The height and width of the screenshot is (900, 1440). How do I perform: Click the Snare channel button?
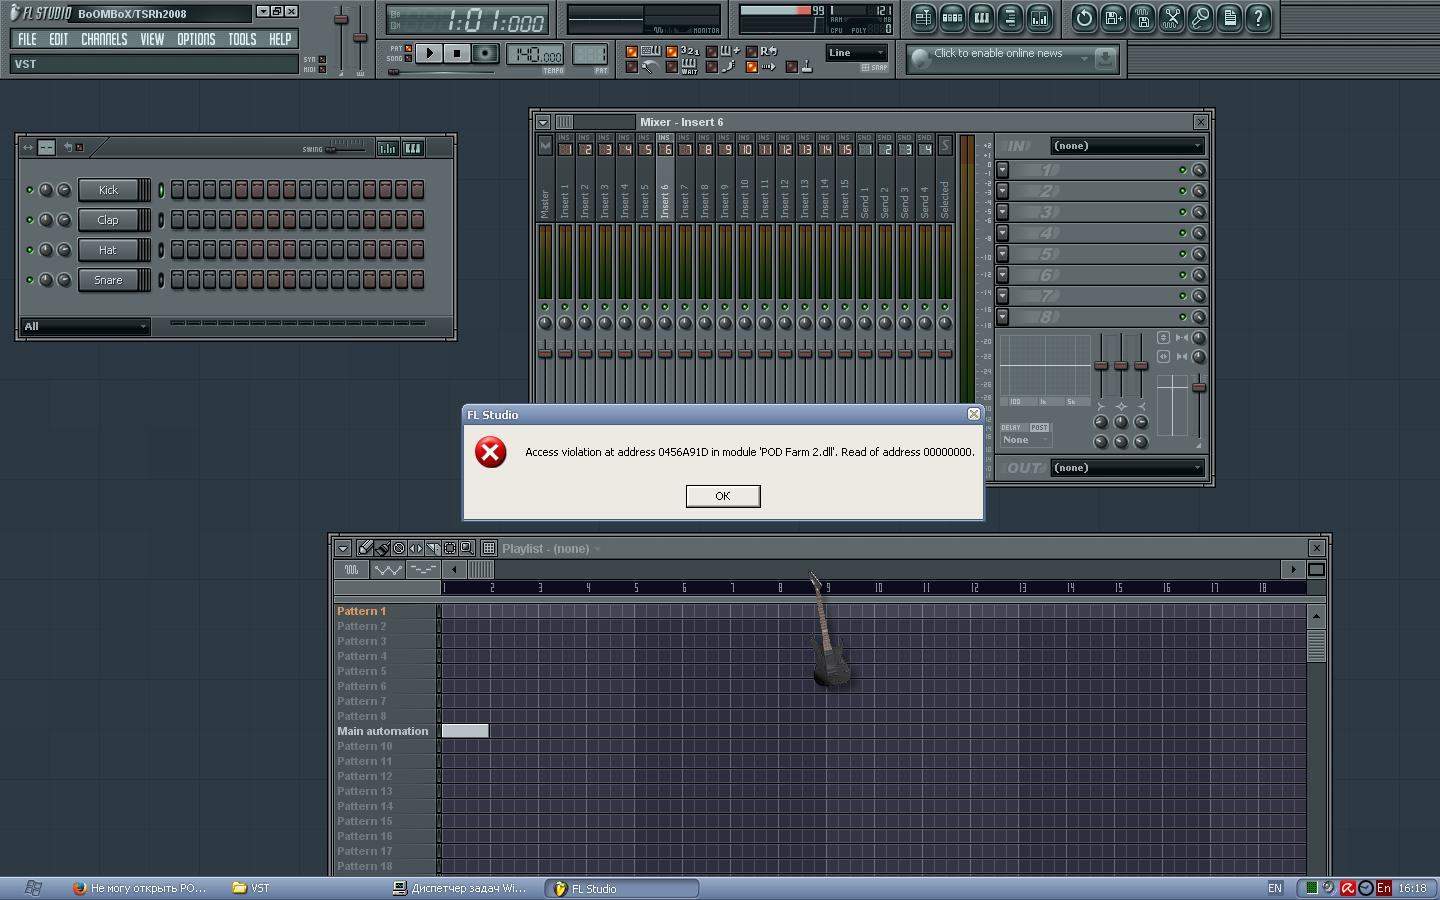(x=108, y=280)
